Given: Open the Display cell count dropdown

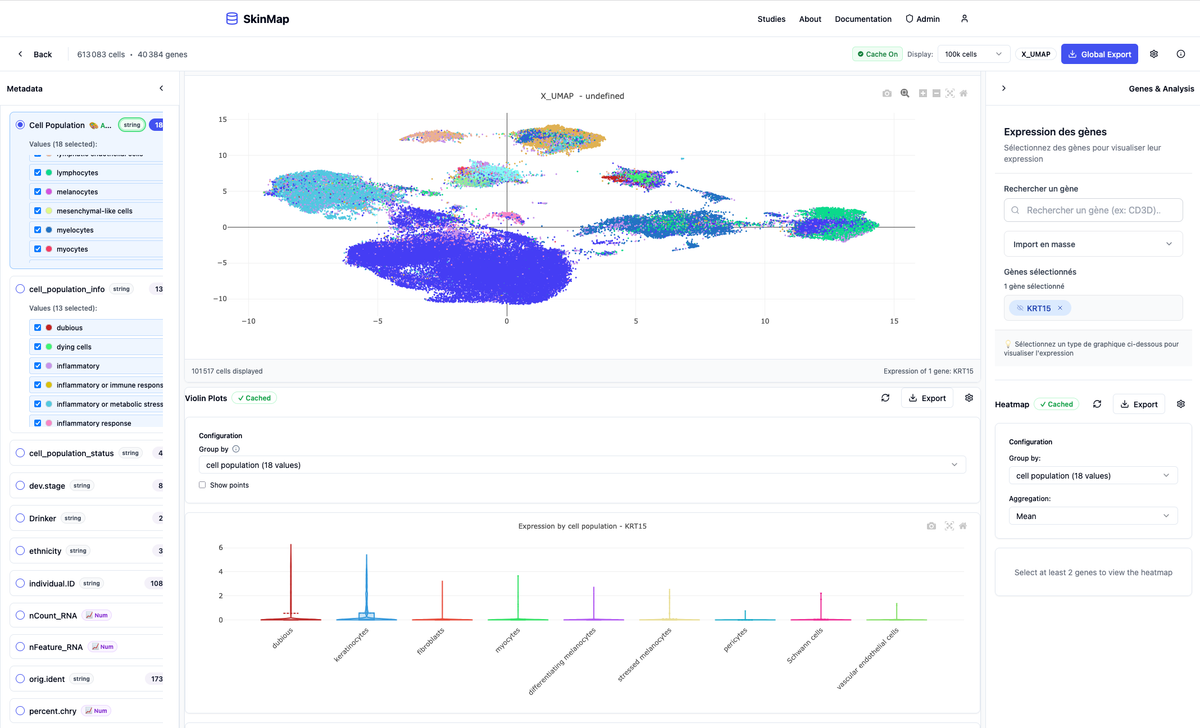Looking at the screenshot, I should pyautogui.click(x=971, y=54).
